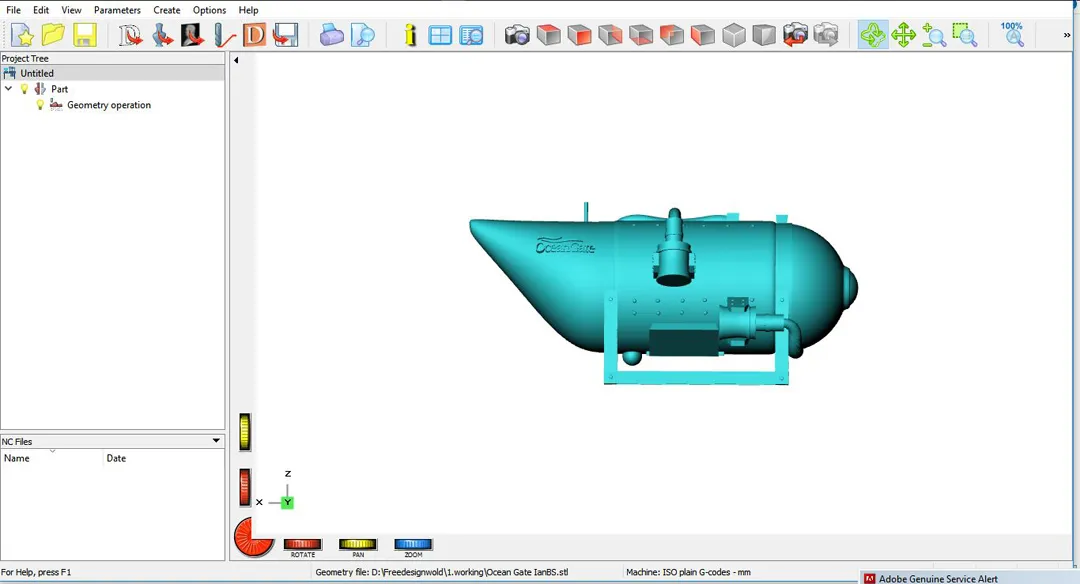This screenshot has width=1080, height=584.
Task: Calculate toolpaths with the cutter and red line icon
Action: coord(224,34)
